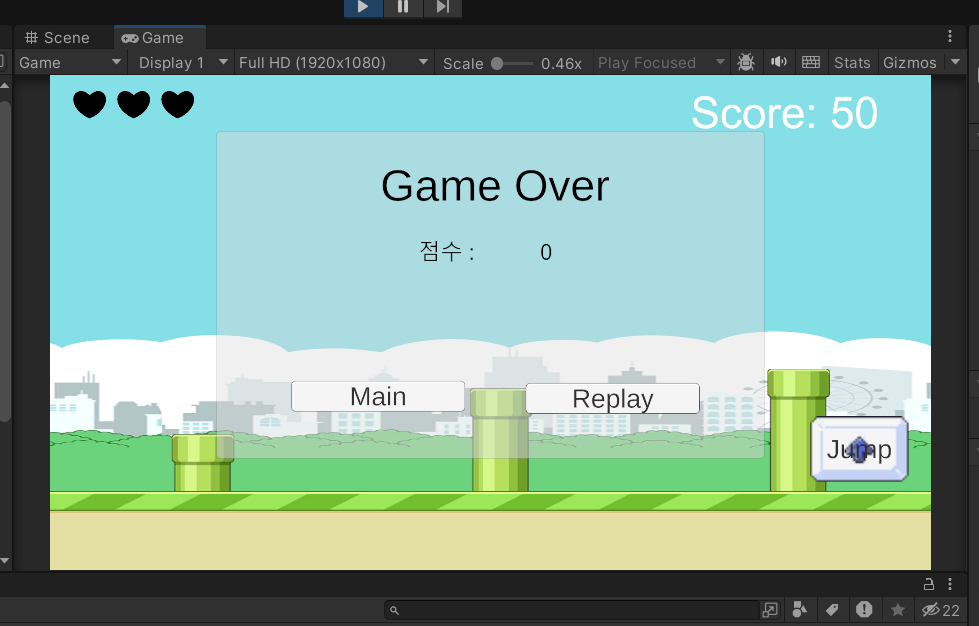979x626 pixels.
Task: Open the Game view three-dot options menu
Action: 950,36
